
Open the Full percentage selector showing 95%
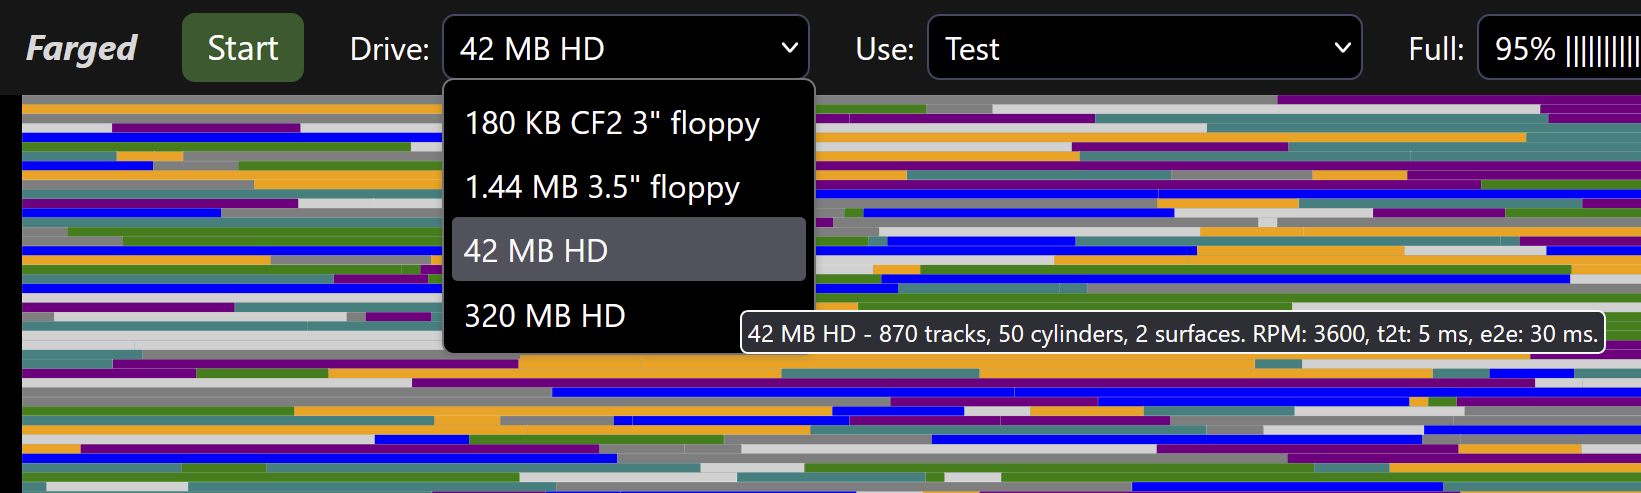pyautogui.click(x=1560, y=48)
